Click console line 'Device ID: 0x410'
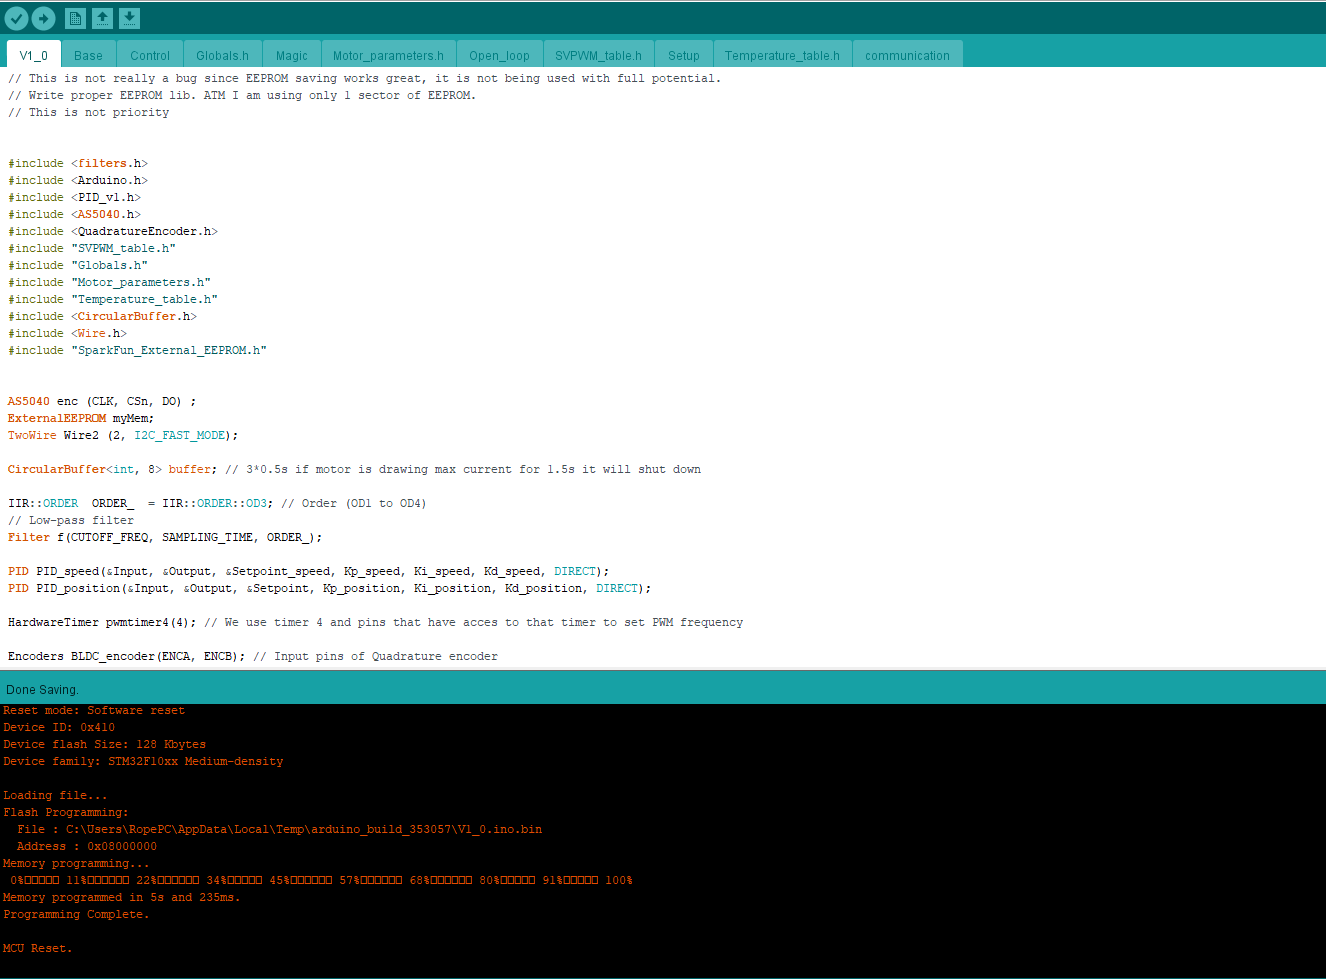 tap(59, 727)
